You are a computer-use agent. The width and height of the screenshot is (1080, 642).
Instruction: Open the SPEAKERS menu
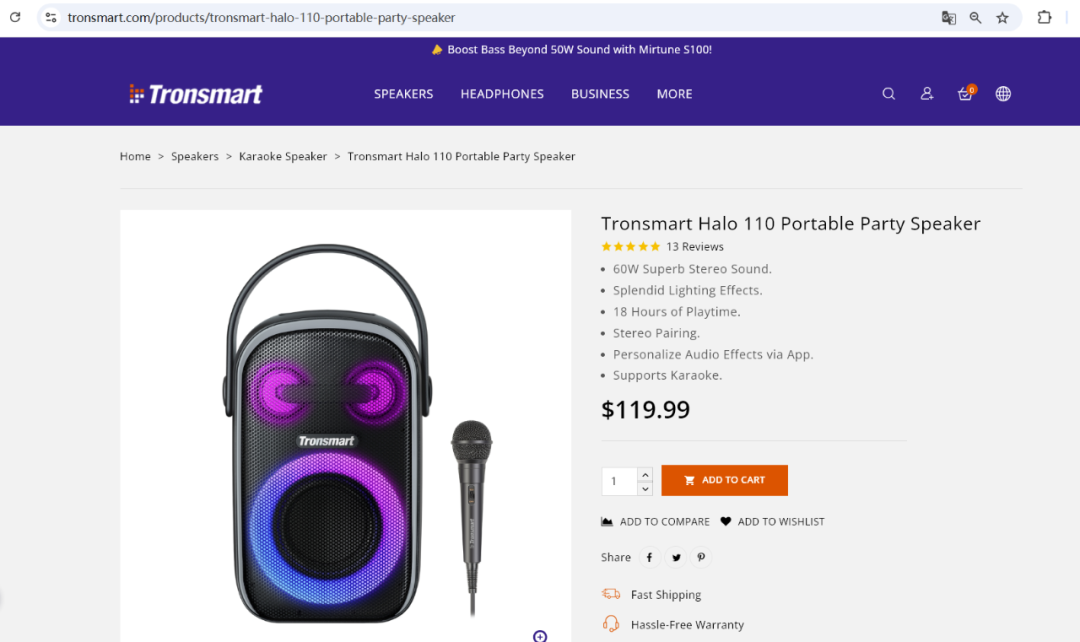click(x=404, y=94)
